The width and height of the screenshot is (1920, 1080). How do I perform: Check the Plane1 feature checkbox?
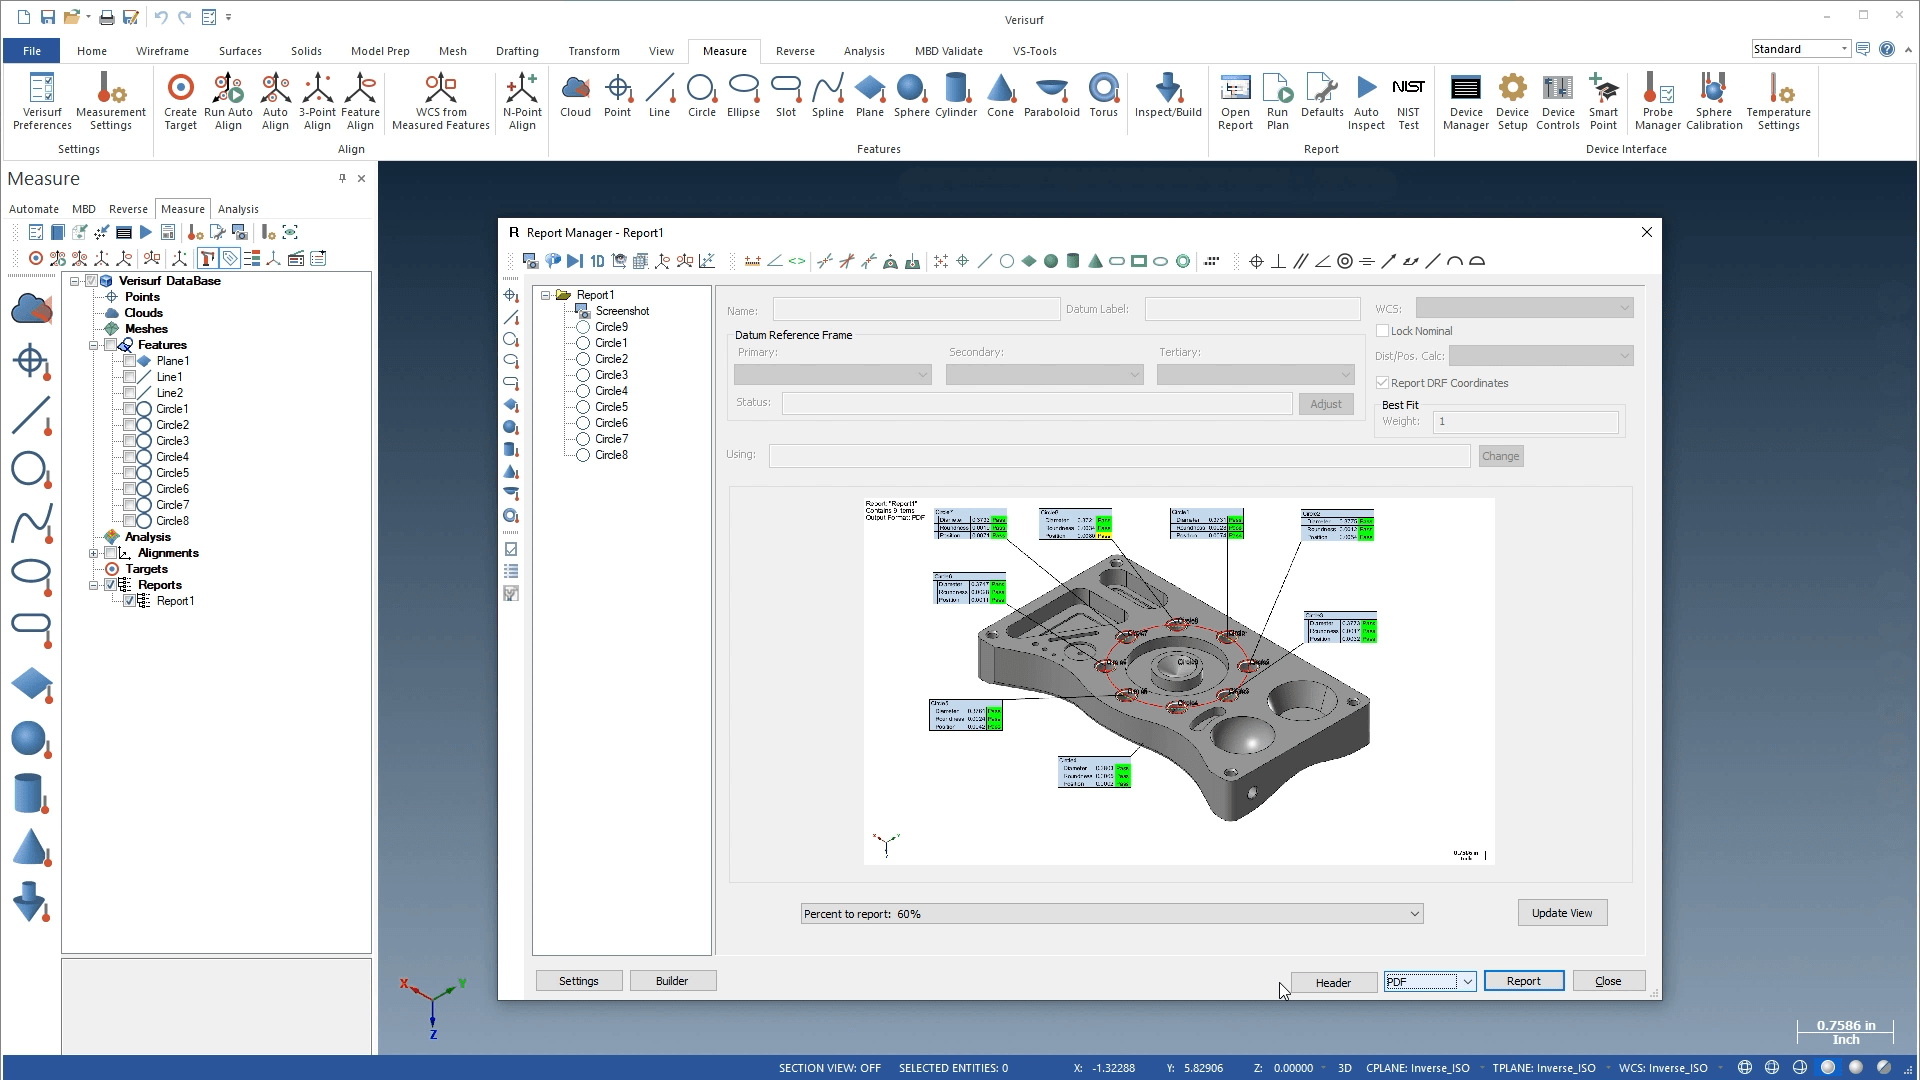coord(129,361)
